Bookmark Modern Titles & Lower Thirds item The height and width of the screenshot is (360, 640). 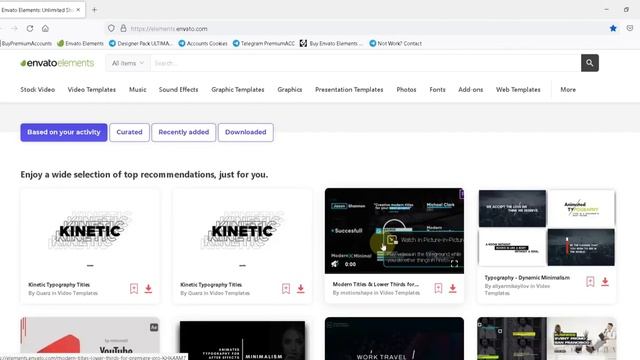click(438, 288)
